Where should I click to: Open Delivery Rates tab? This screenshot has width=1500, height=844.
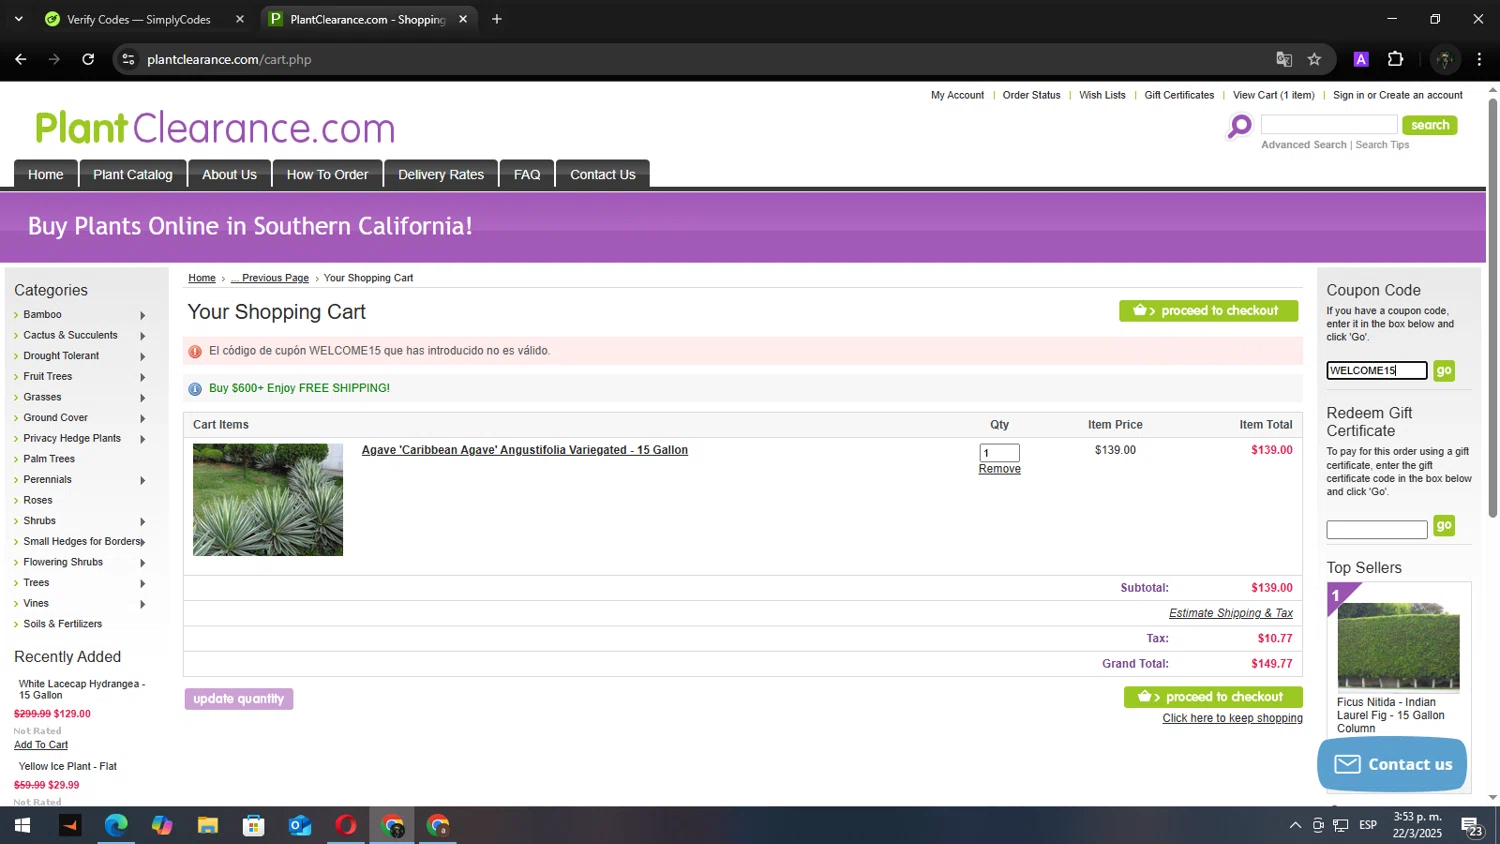pos(441,174)
